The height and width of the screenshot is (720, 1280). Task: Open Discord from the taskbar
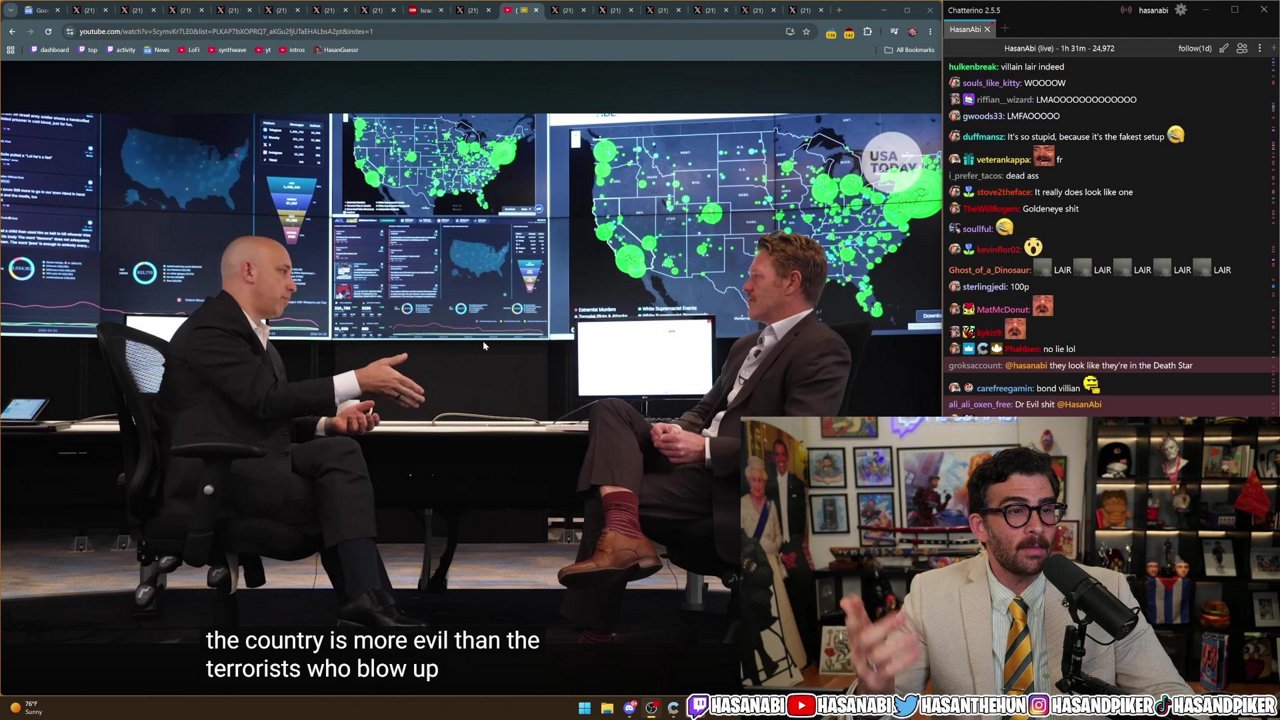pyautogui.click(x=629, y=708)
